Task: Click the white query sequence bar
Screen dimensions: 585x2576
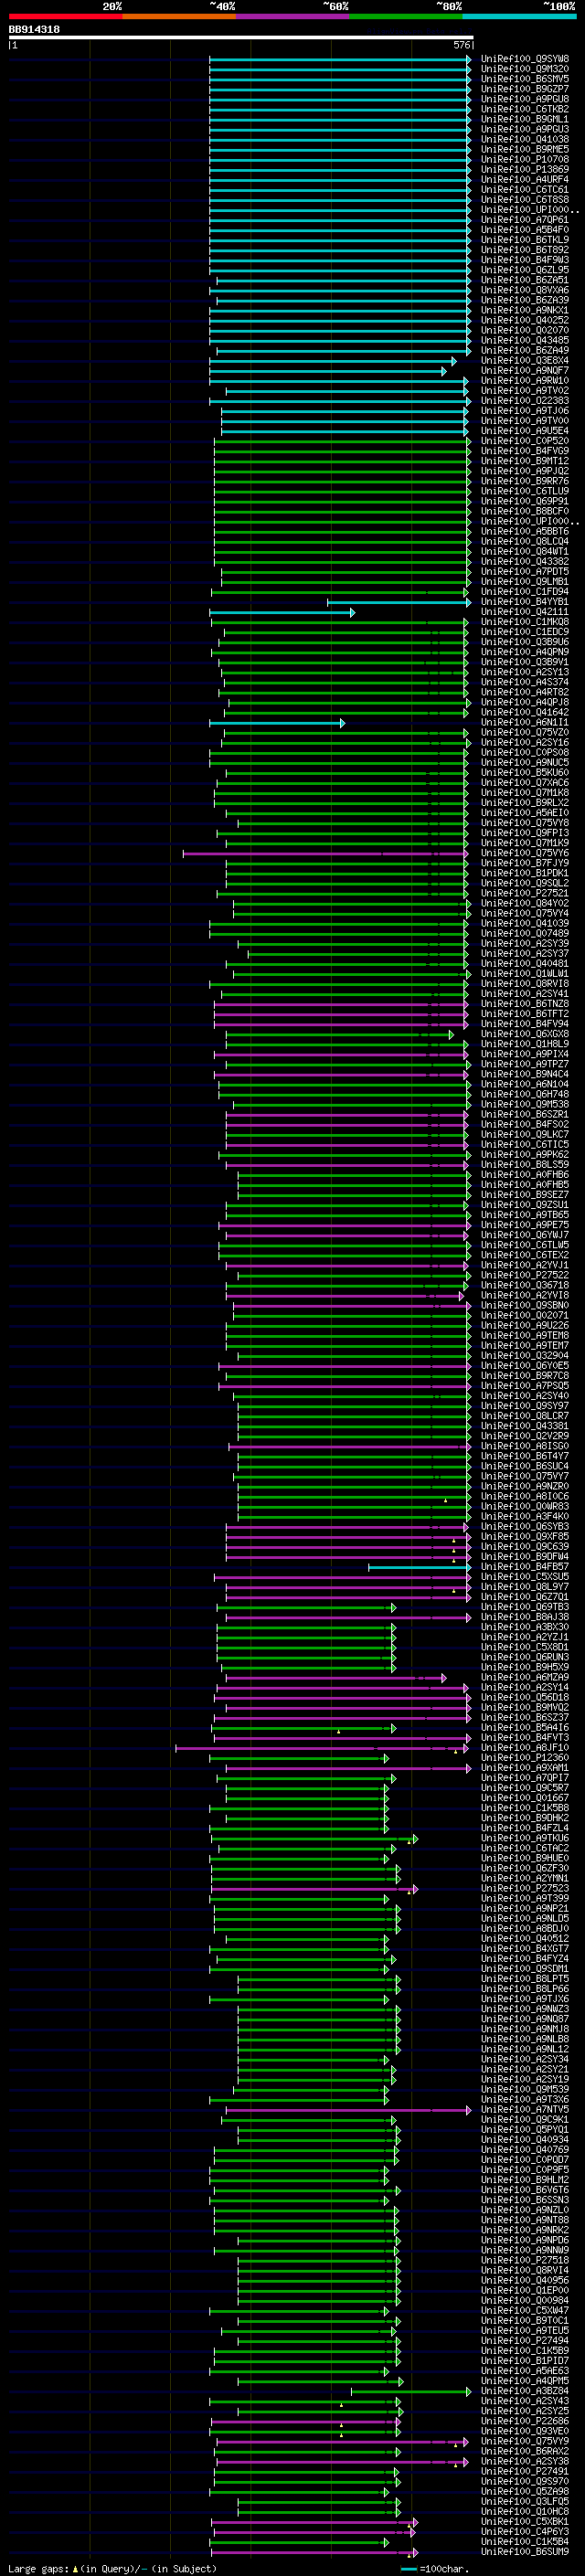Action: coord(241,37)
